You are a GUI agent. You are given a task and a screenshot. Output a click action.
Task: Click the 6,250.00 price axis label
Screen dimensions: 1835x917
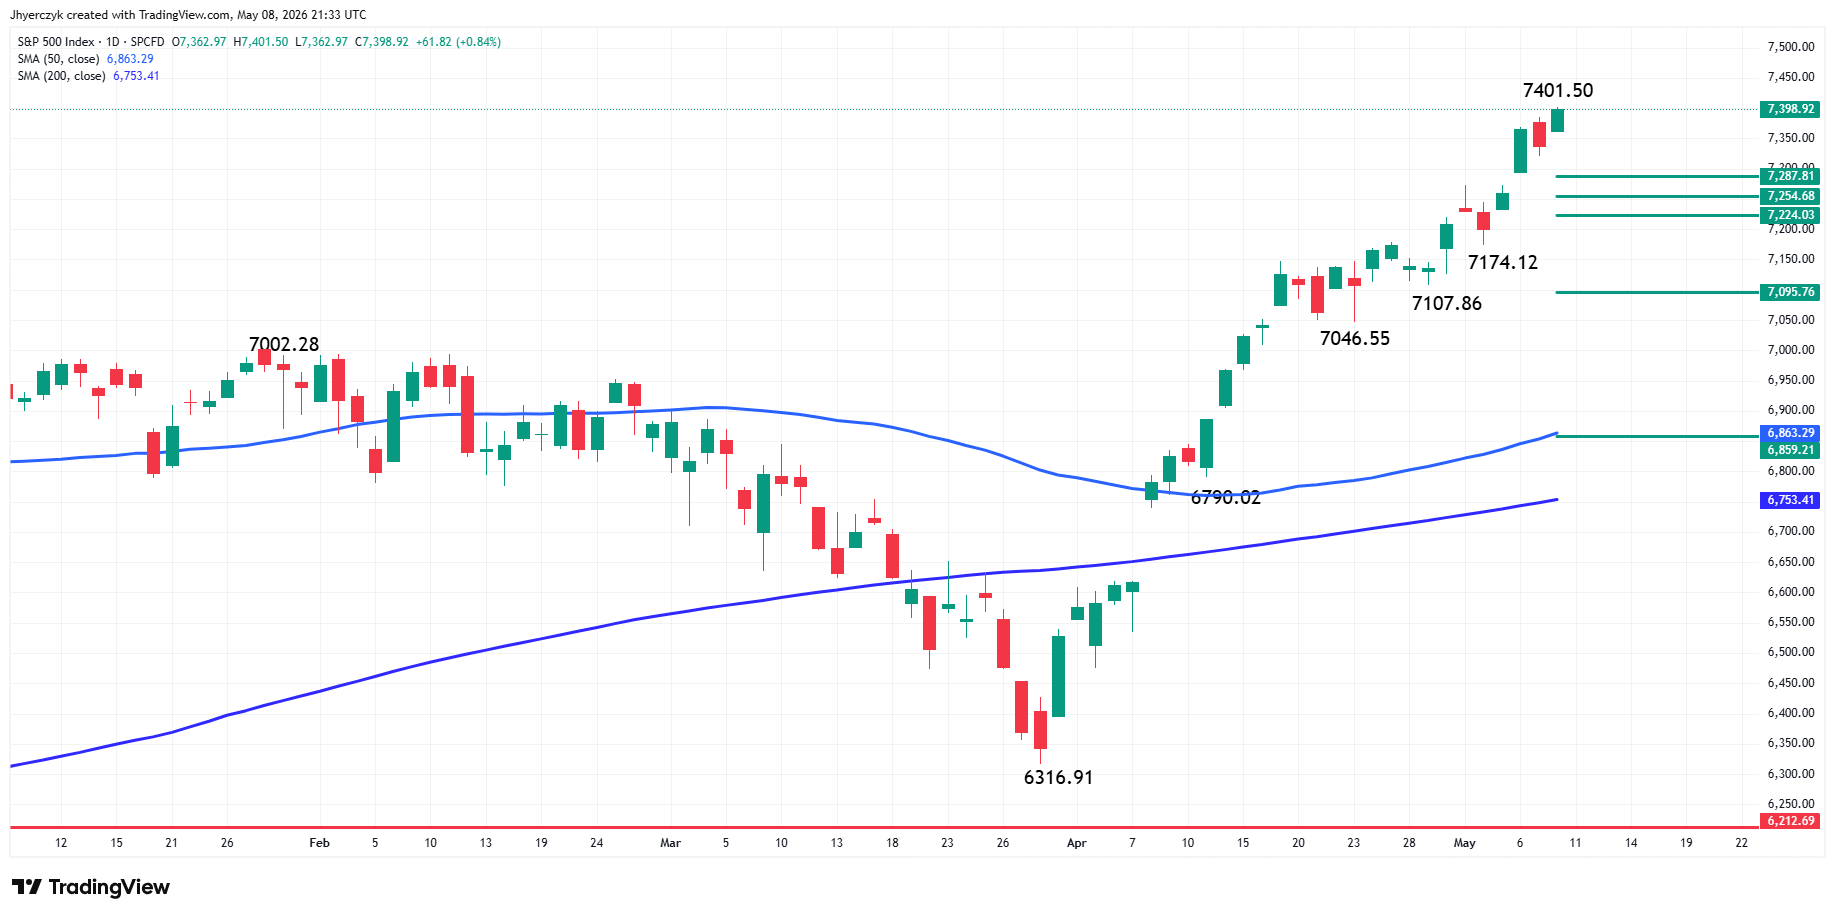coord(1790,804)
